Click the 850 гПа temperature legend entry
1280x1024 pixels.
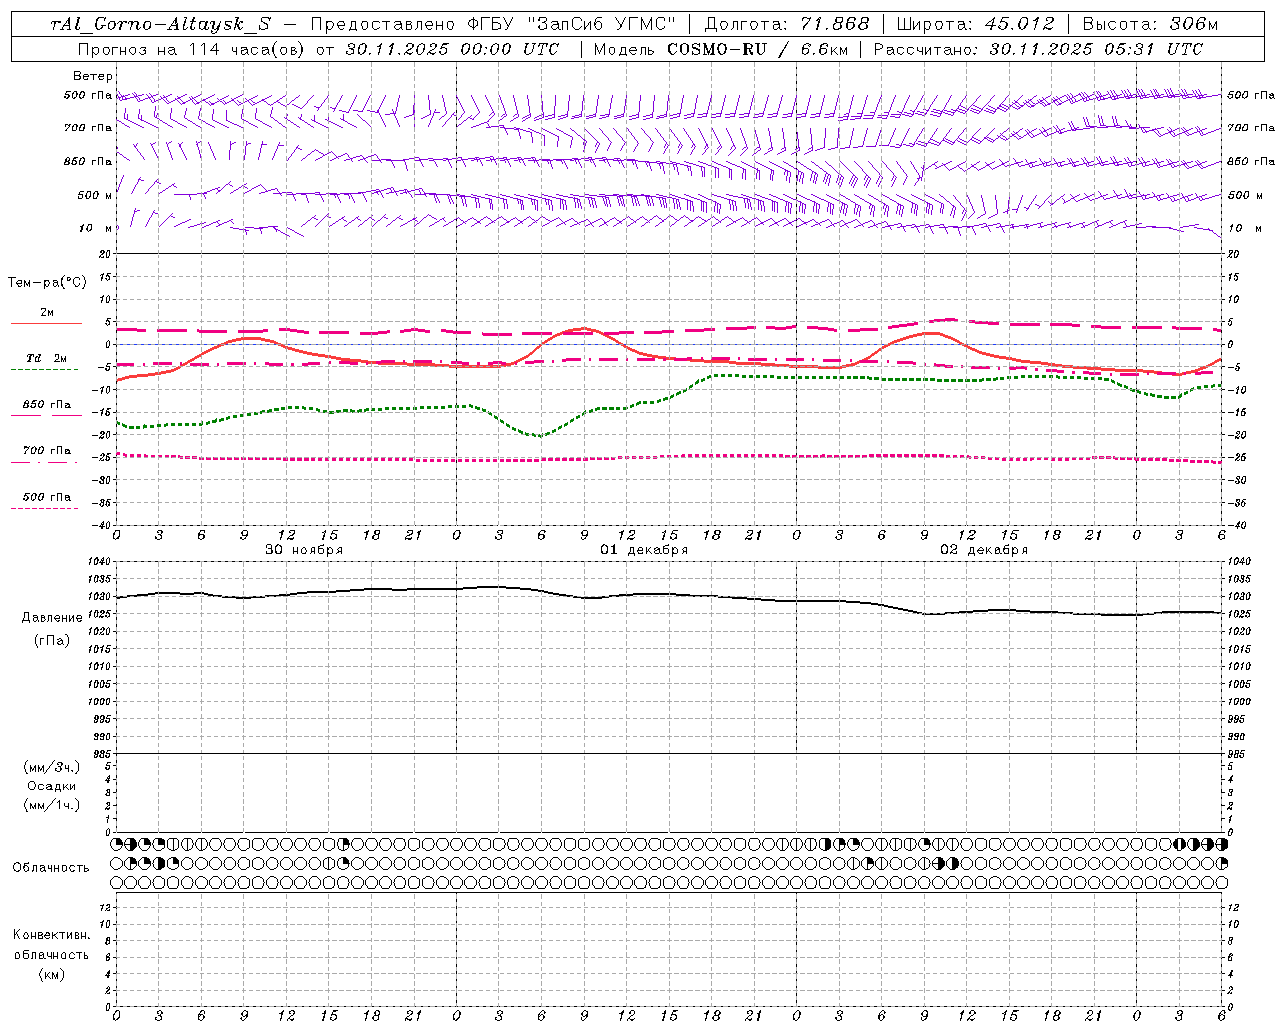[x=46, y=405]
